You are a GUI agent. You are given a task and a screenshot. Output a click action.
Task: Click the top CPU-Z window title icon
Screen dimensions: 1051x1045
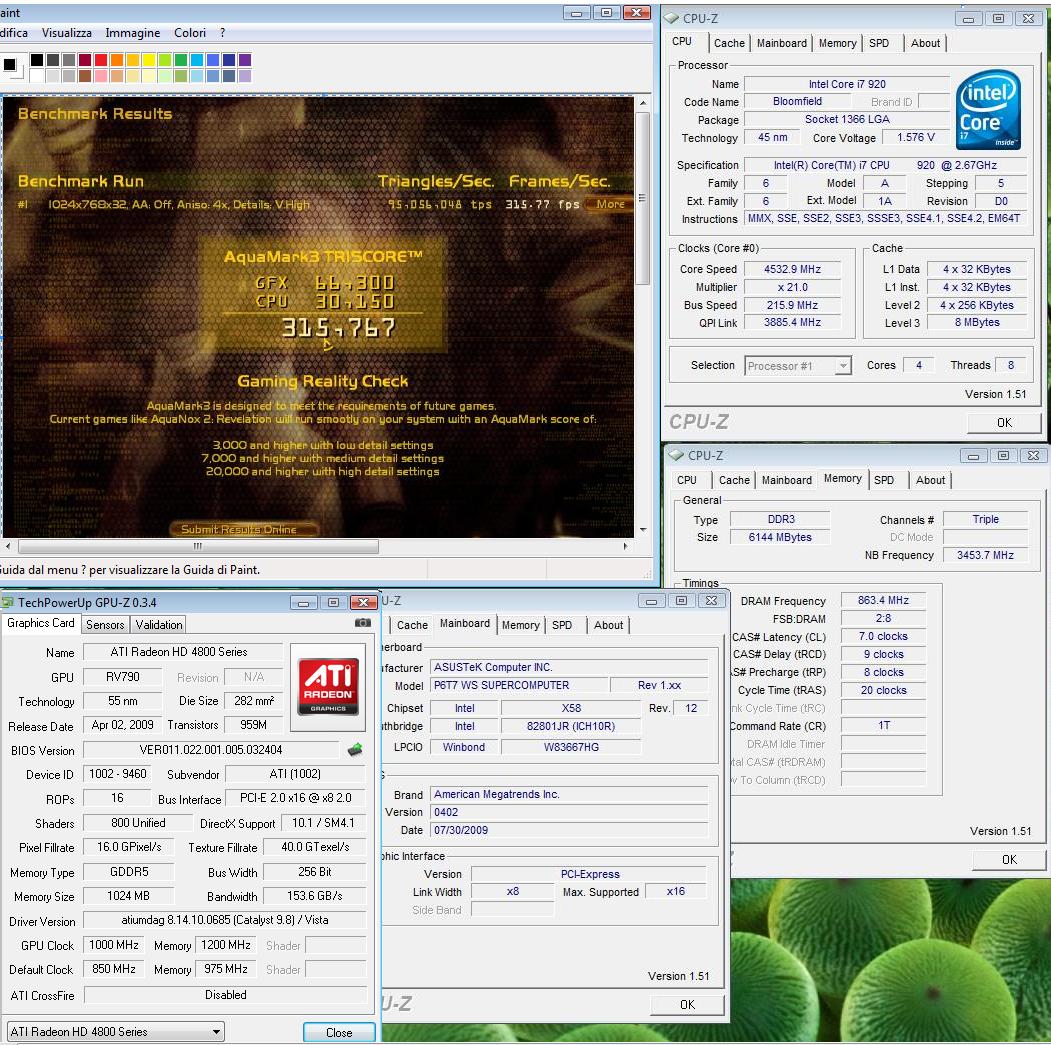tap(671, 18)
